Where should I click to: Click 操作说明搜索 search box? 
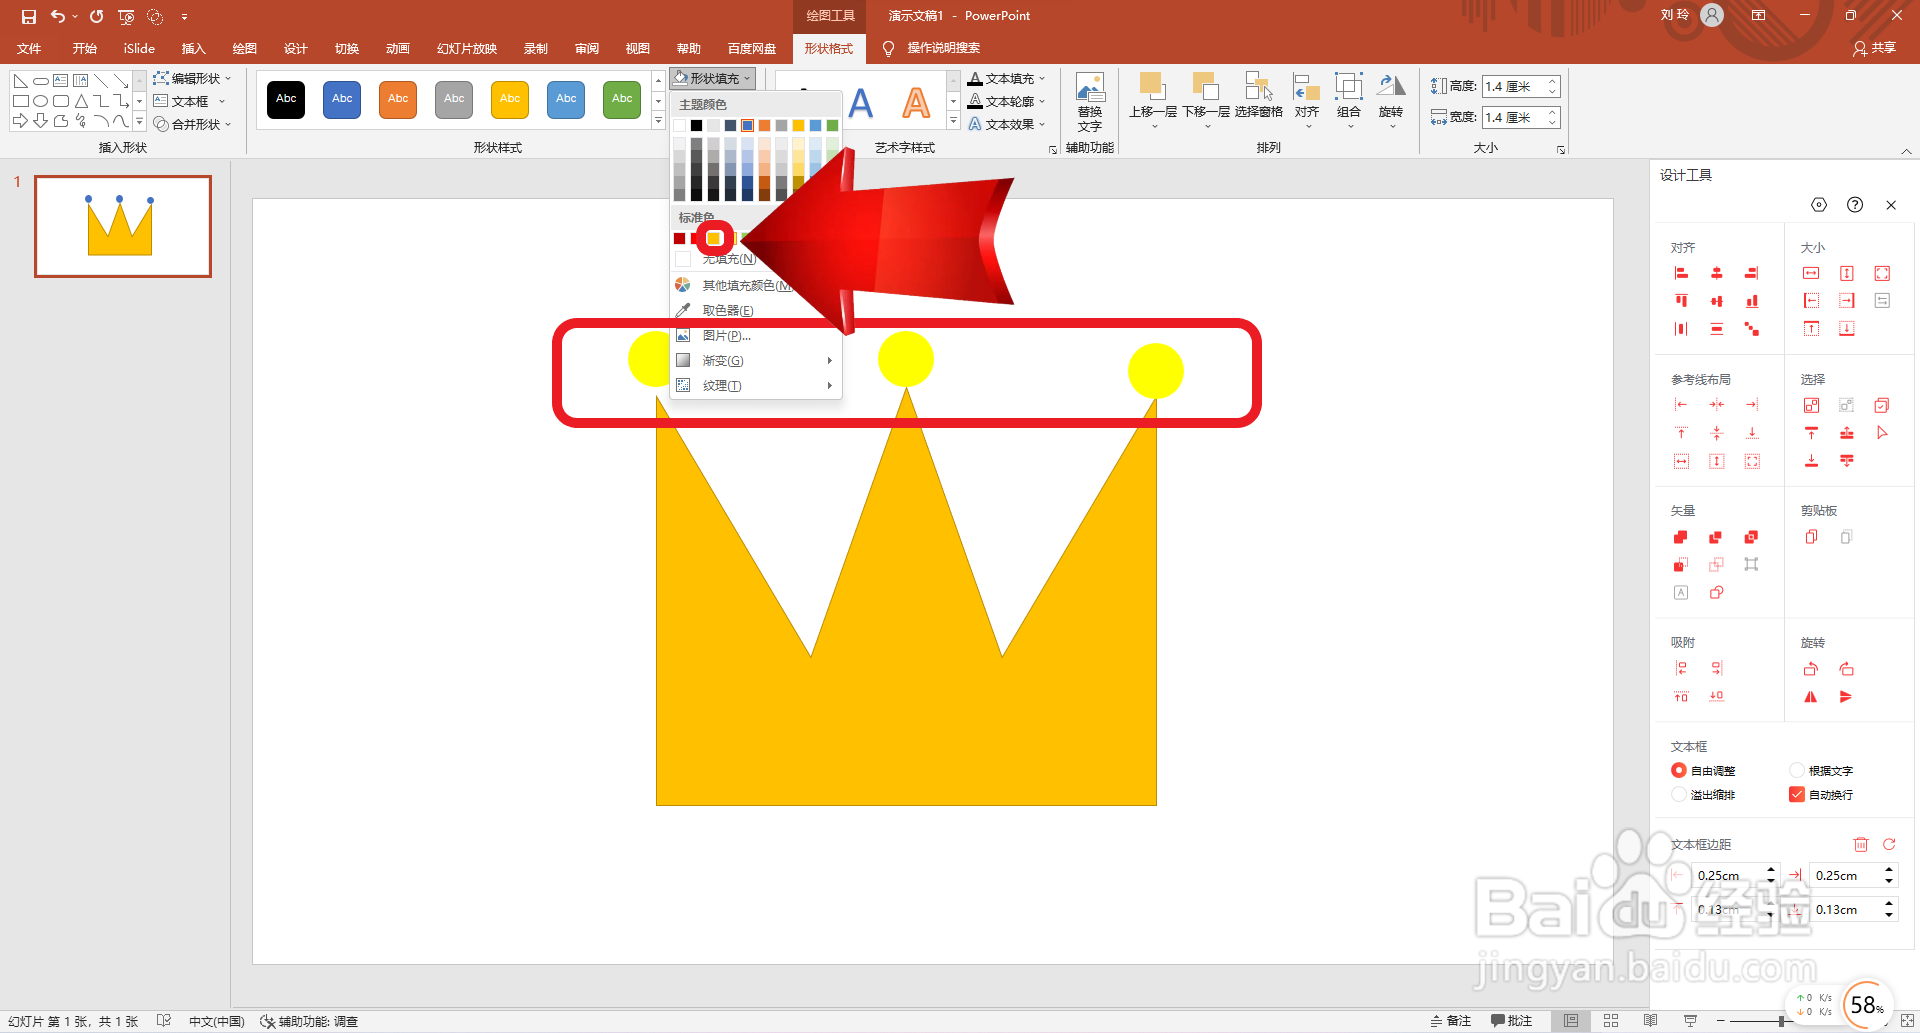tap(943, 48)
